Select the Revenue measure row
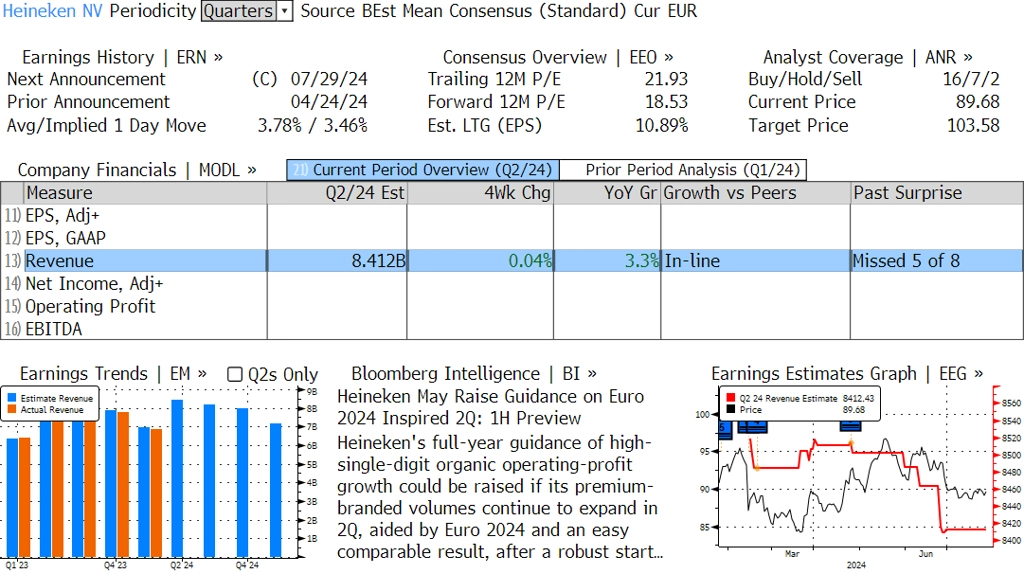 coord(511,261)
